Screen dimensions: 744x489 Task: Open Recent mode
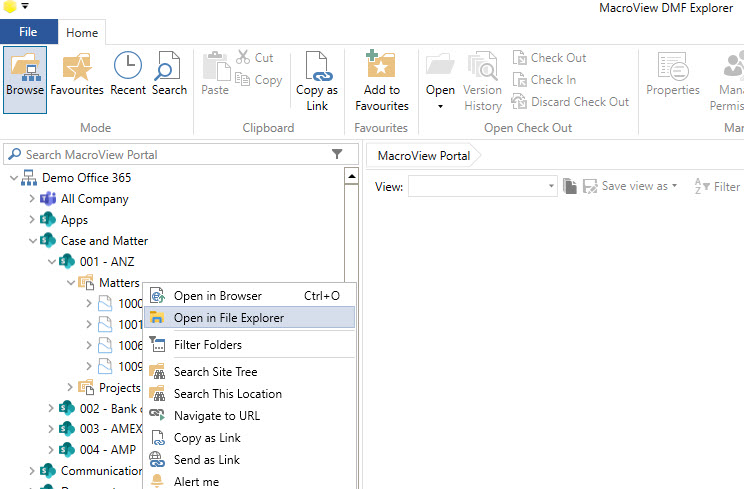click(128, 74)
